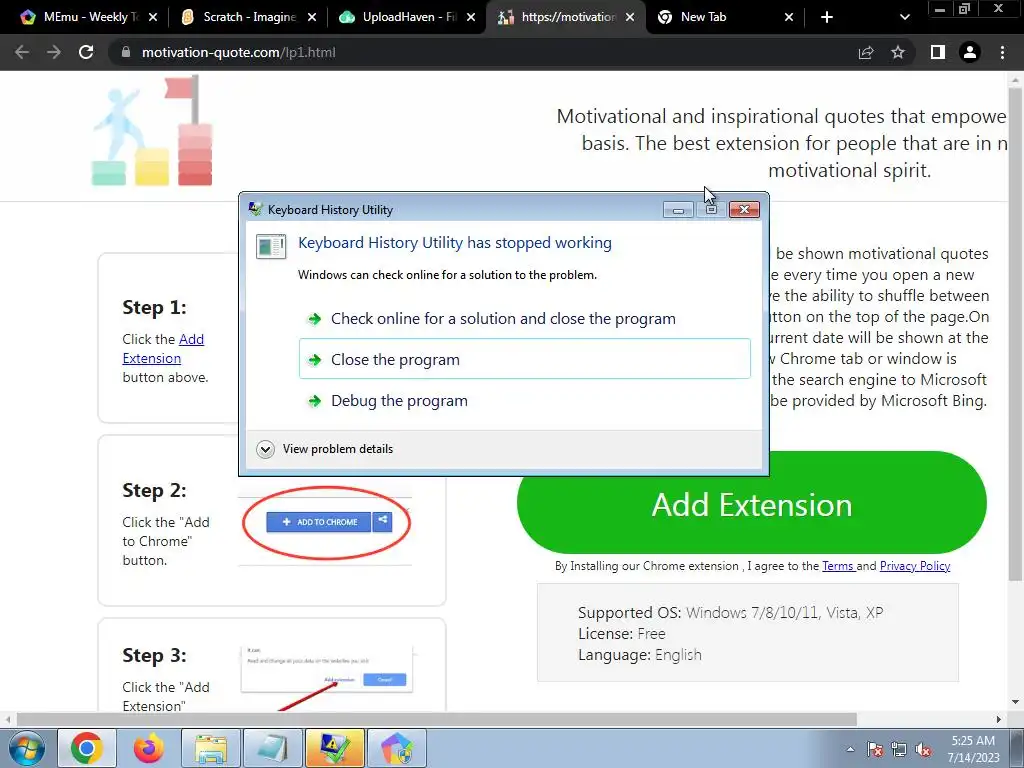Click the Chrome taskbar icon
Viewport: 1024px width, 768px height.
click(x=87, y=748)
